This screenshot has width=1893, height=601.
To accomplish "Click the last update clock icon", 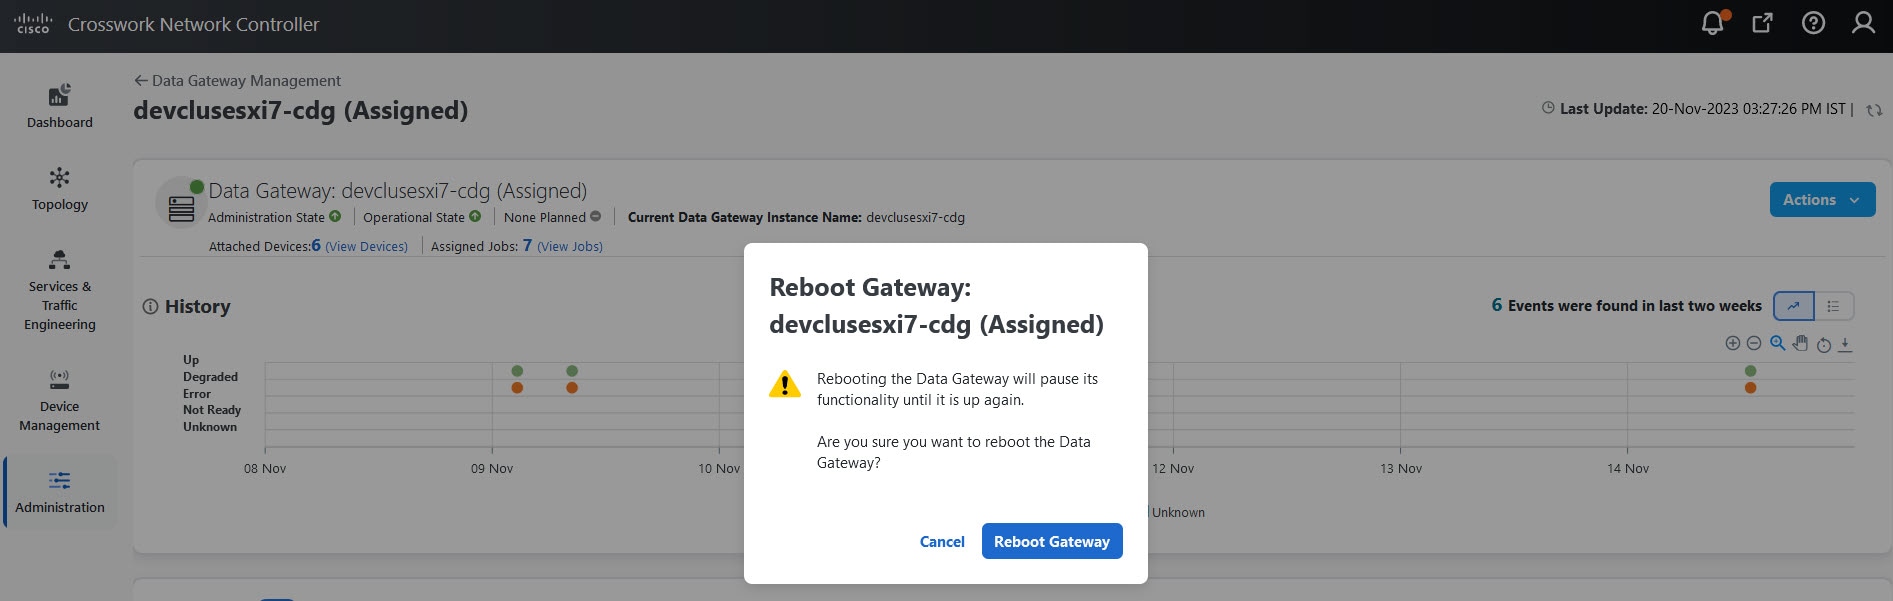I will click(x=1548, y=108).
